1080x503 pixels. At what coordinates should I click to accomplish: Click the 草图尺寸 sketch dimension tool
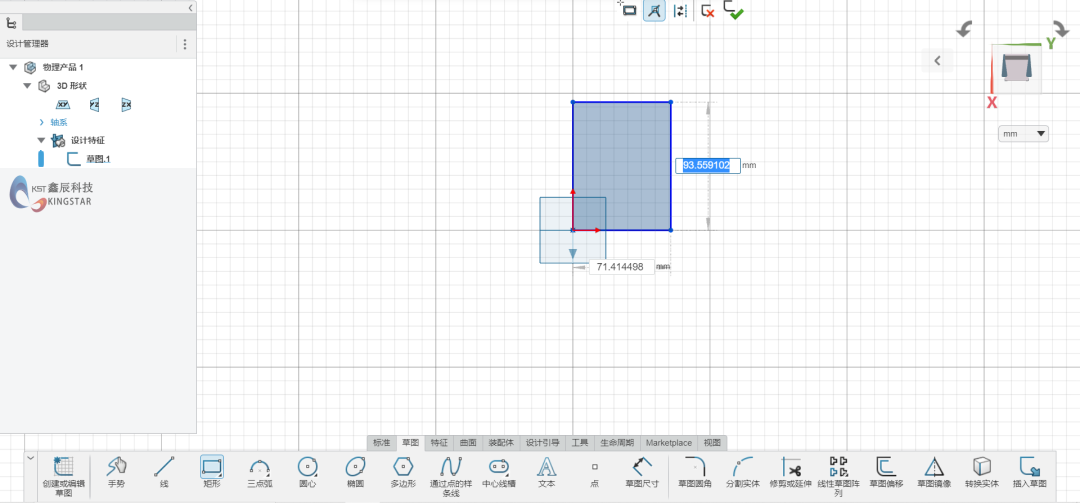(x=642, y=471)
